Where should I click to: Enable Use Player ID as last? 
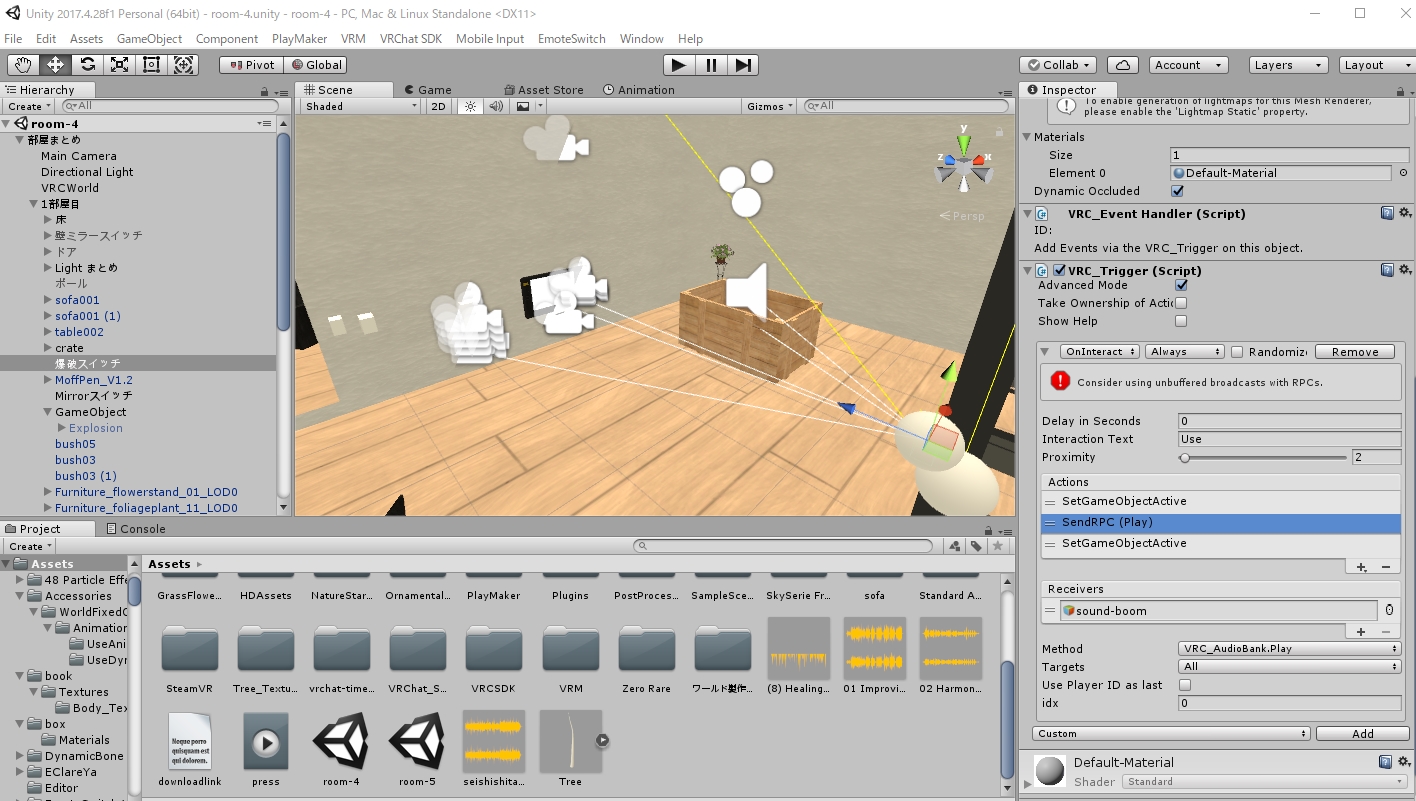click(1185, 685)
